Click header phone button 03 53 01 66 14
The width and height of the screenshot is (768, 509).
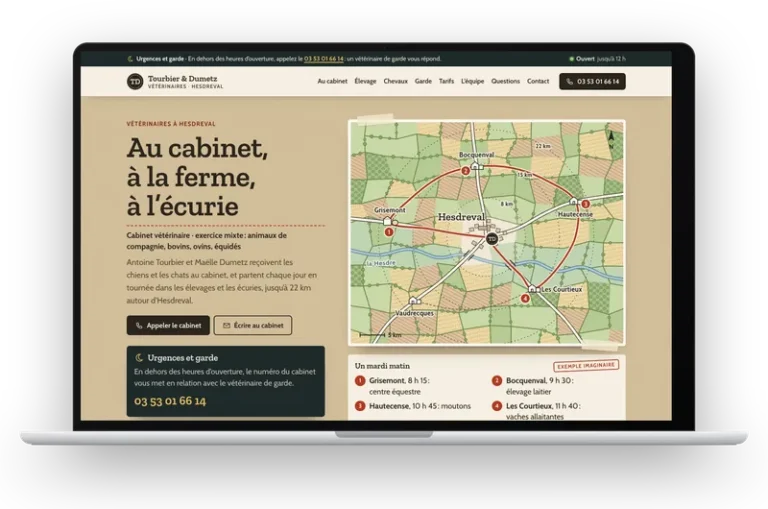coord(592,81)
